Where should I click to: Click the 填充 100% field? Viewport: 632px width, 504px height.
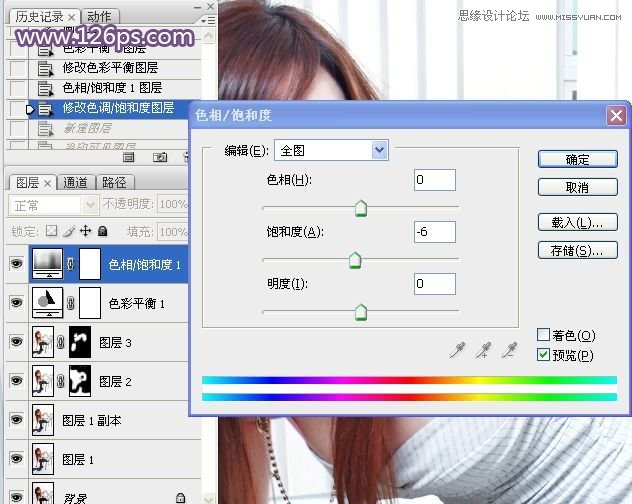click(173, 232)
